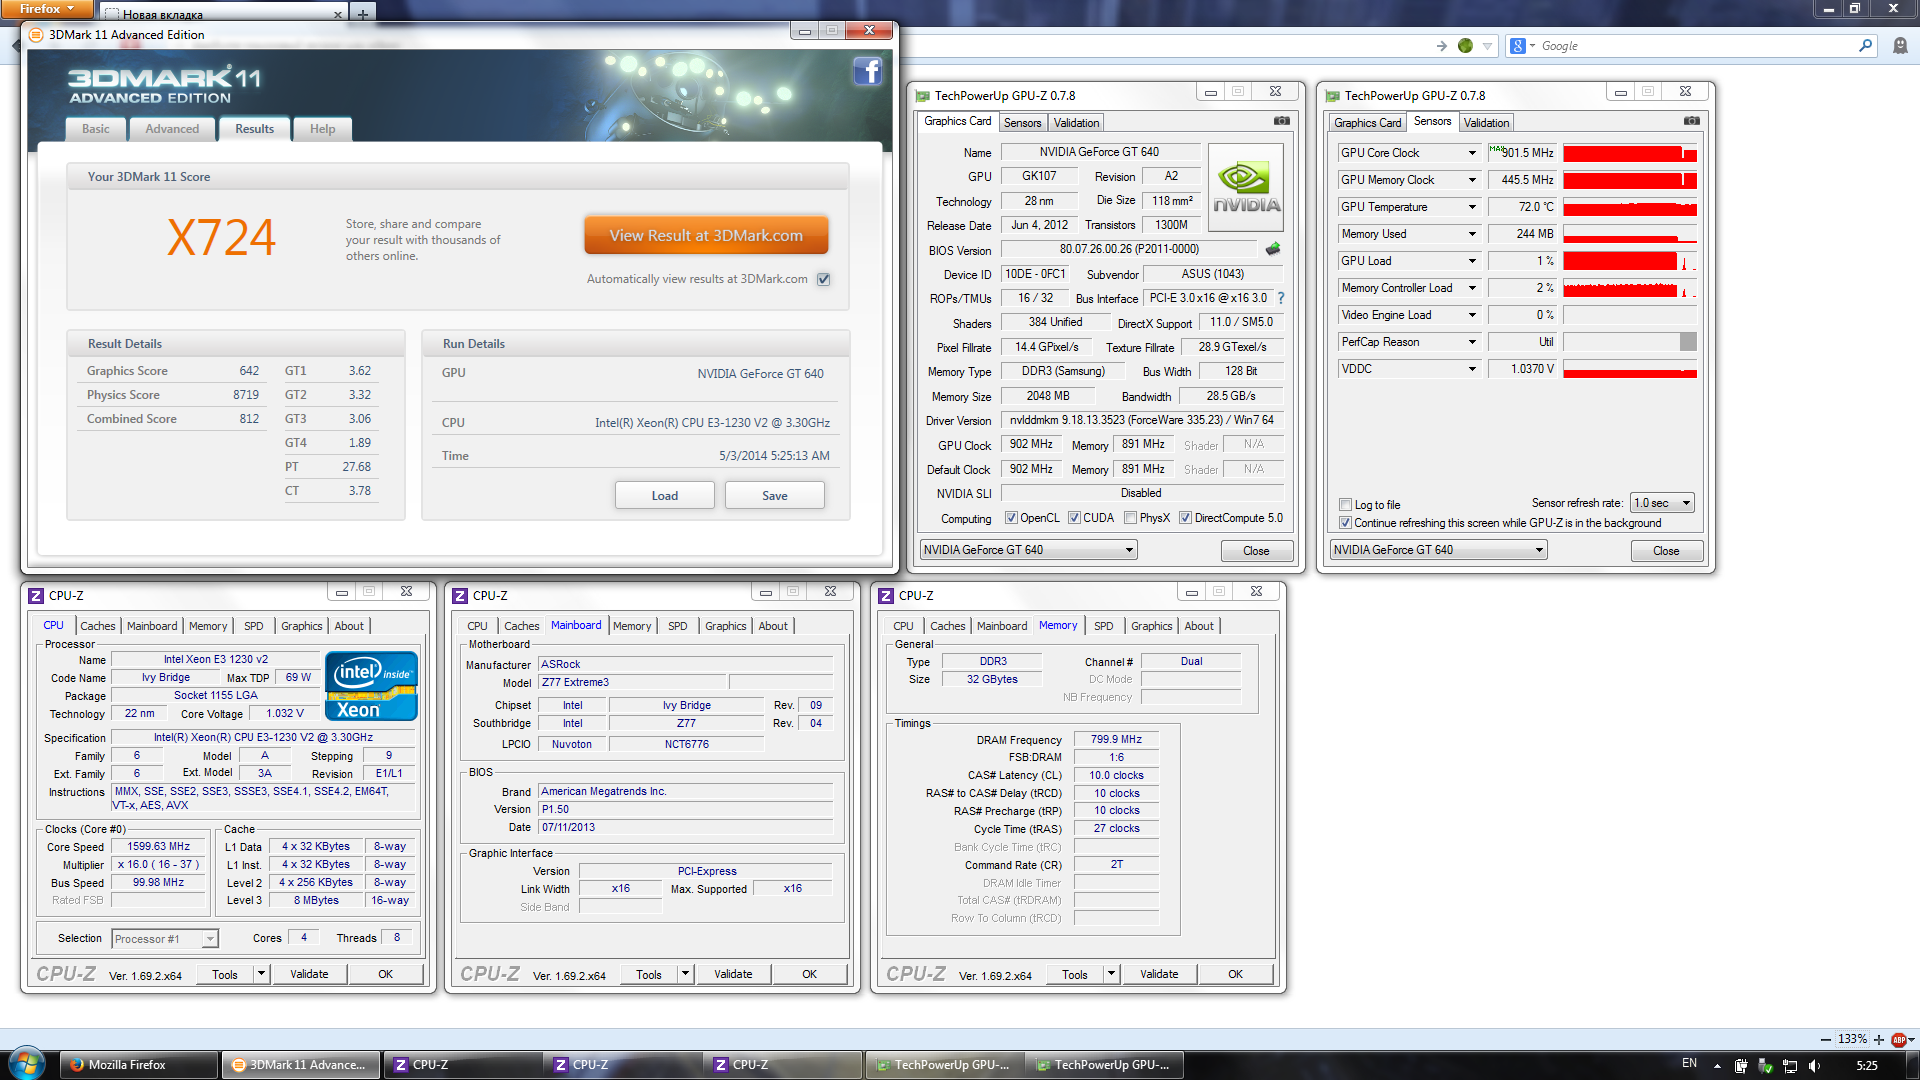Click the Save button in Run Details
Image resolution: width=1920 pixels, height=1080 pixels.
pos(774,496)
